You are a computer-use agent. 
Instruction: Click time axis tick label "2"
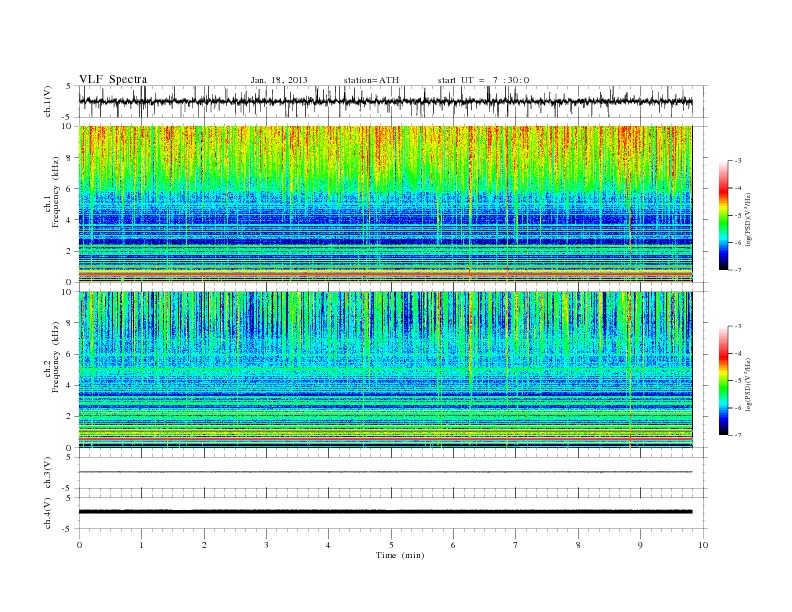(x=204, y=545)
